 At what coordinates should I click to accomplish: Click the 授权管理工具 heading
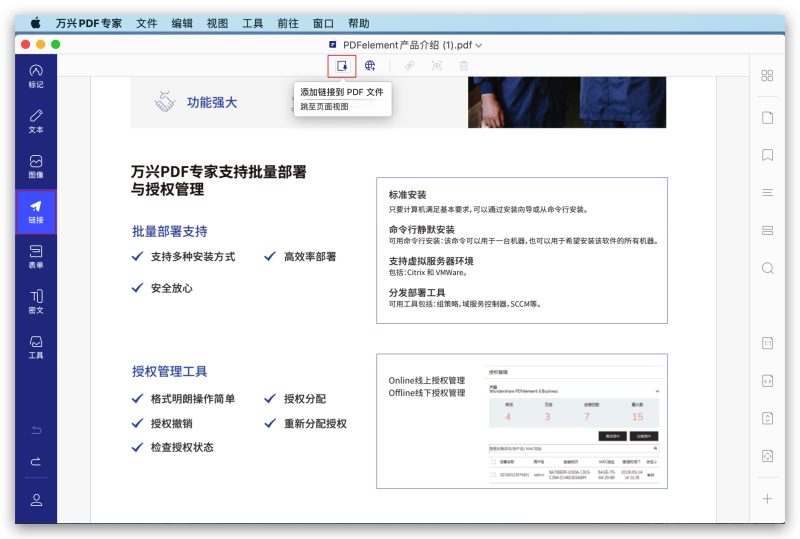coord(169,371)
